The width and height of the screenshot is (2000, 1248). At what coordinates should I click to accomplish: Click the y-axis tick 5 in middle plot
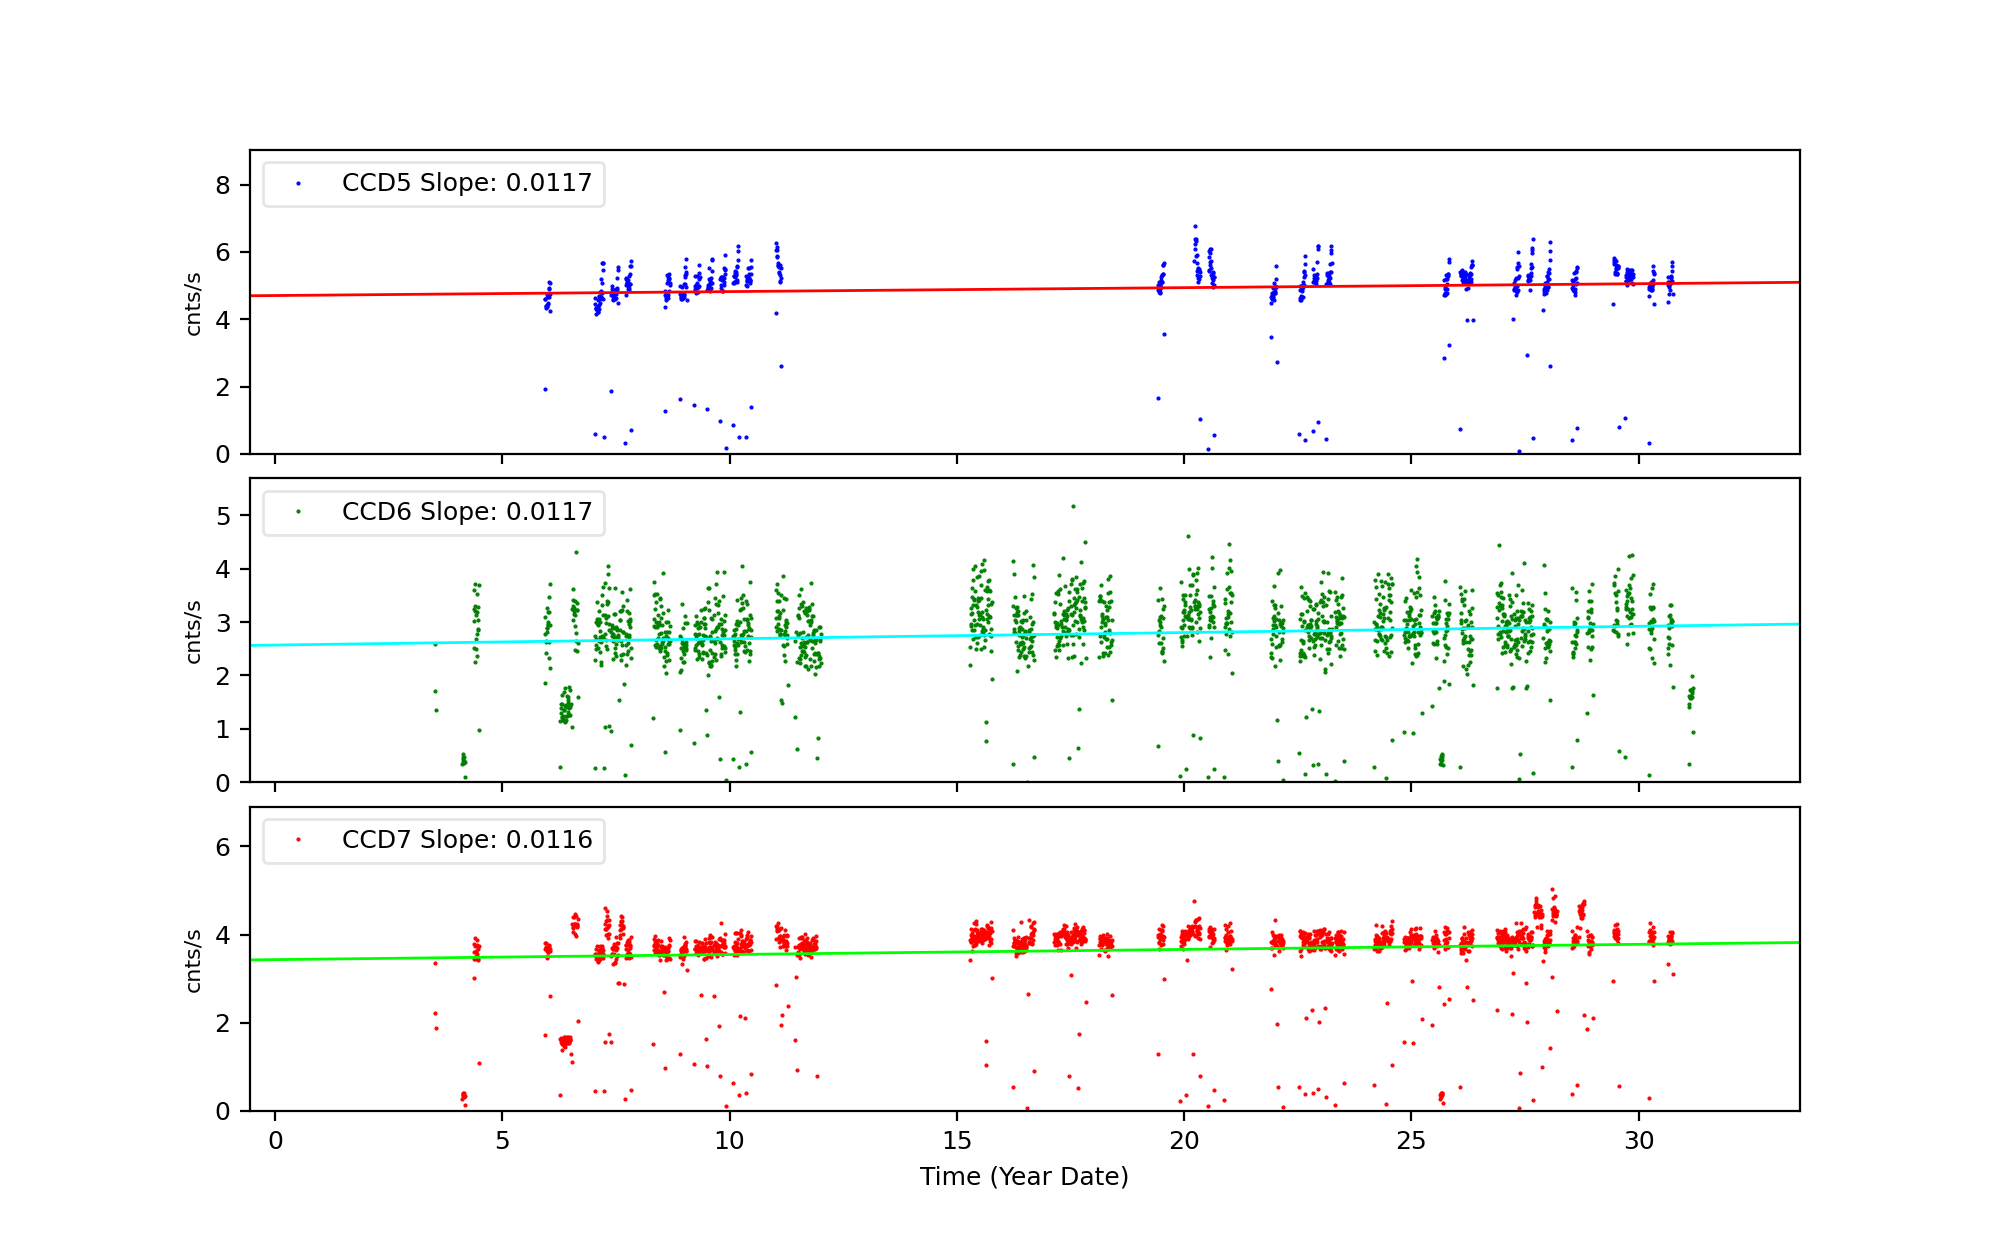(x=222, y=516)
